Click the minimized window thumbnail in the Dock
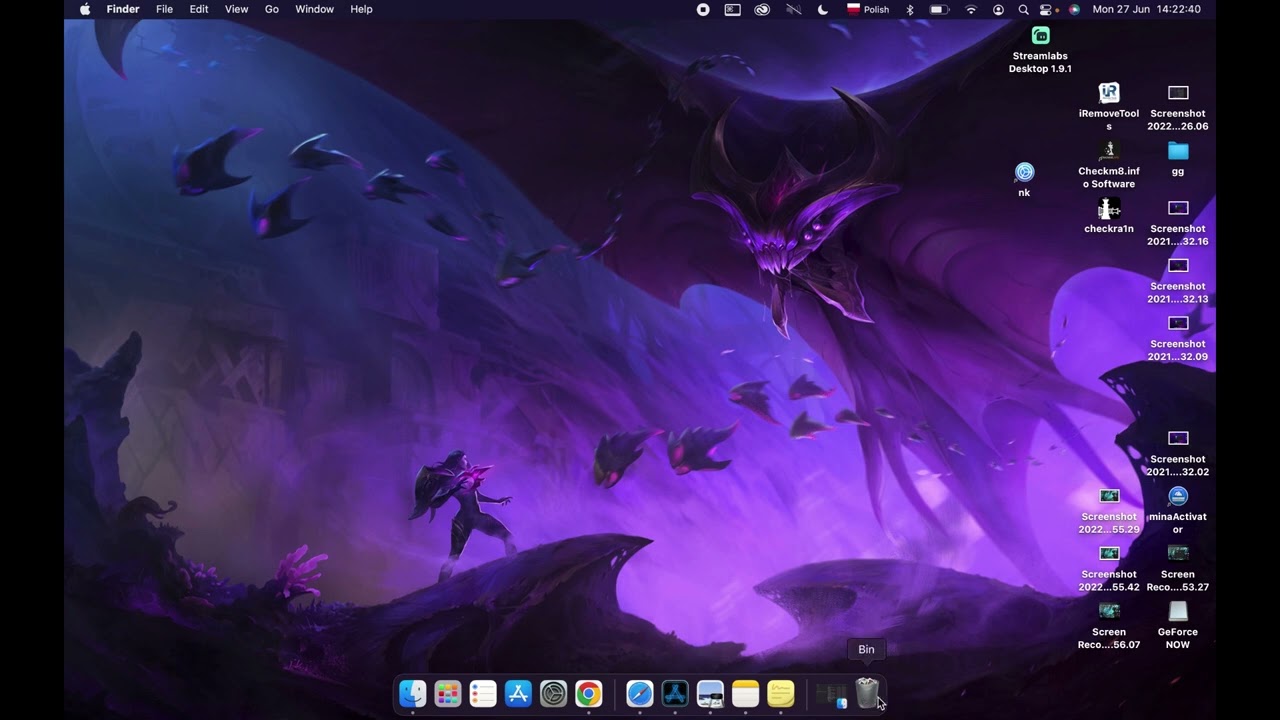The image size is (1280, 720). tap(831, 694)
